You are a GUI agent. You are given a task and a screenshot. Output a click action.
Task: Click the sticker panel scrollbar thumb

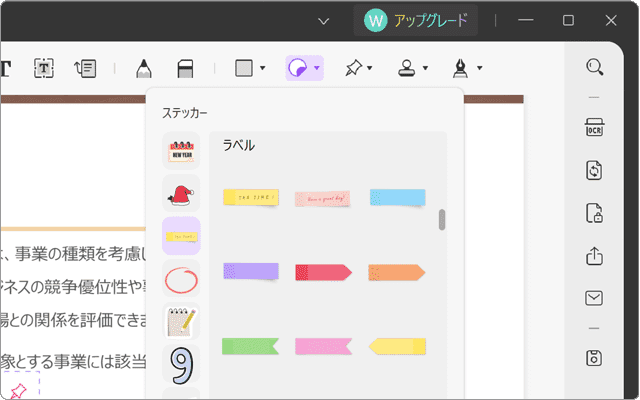pos(442,220)
